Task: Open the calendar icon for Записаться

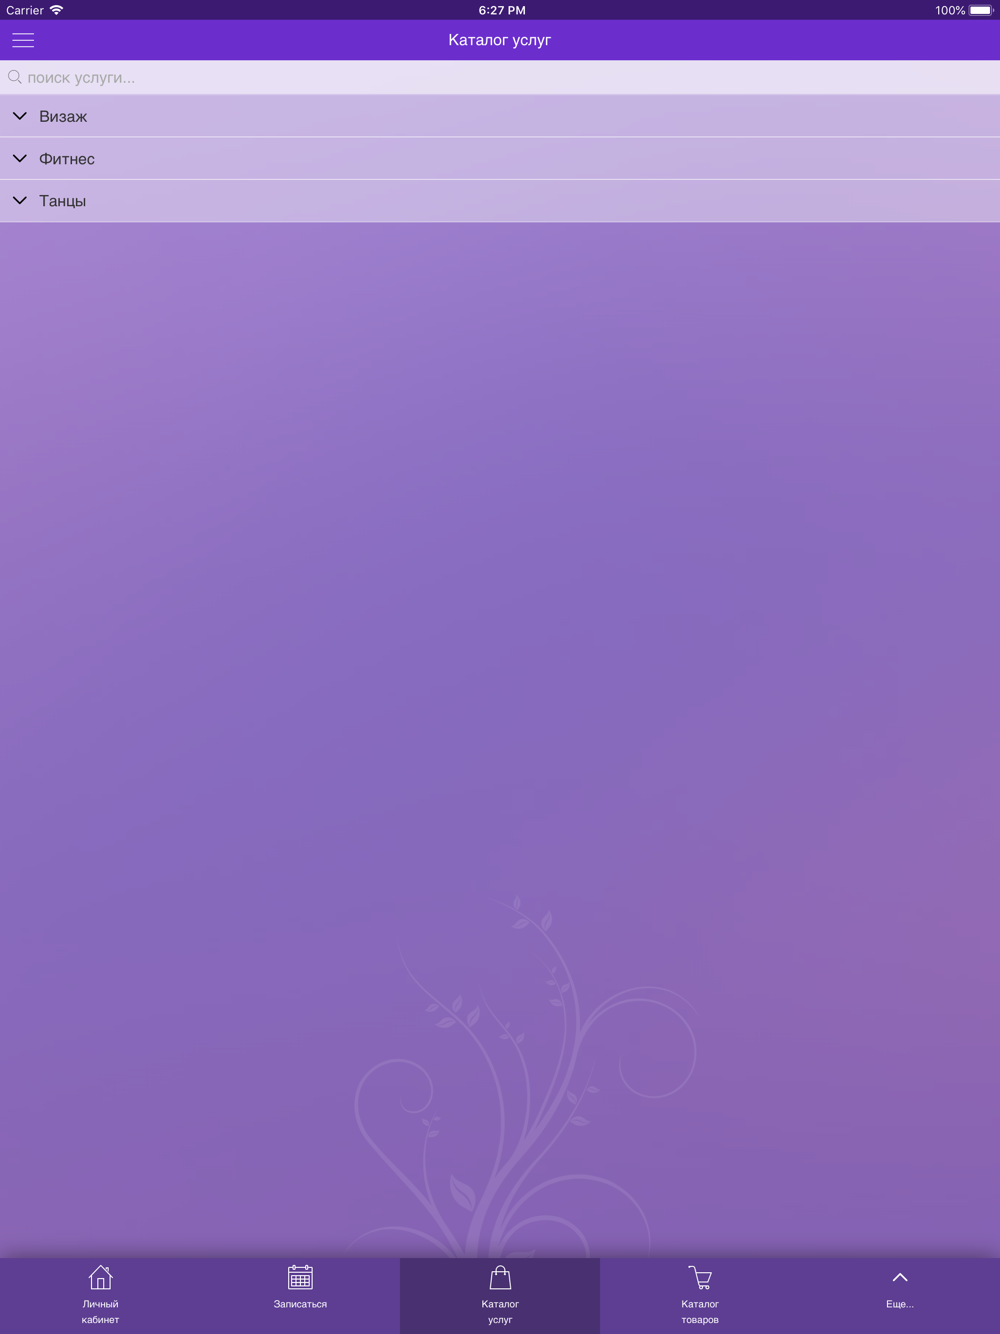Action: pos(300,1277)
